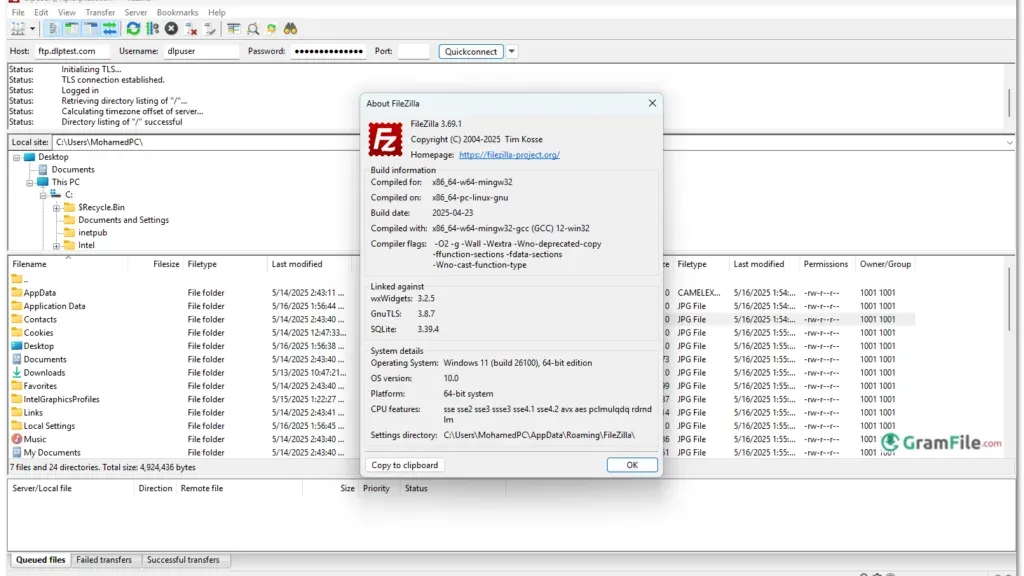This screenshot has height=576, width=1024.
Task: Toggle remote directory tree display
Action: [90, 29]
